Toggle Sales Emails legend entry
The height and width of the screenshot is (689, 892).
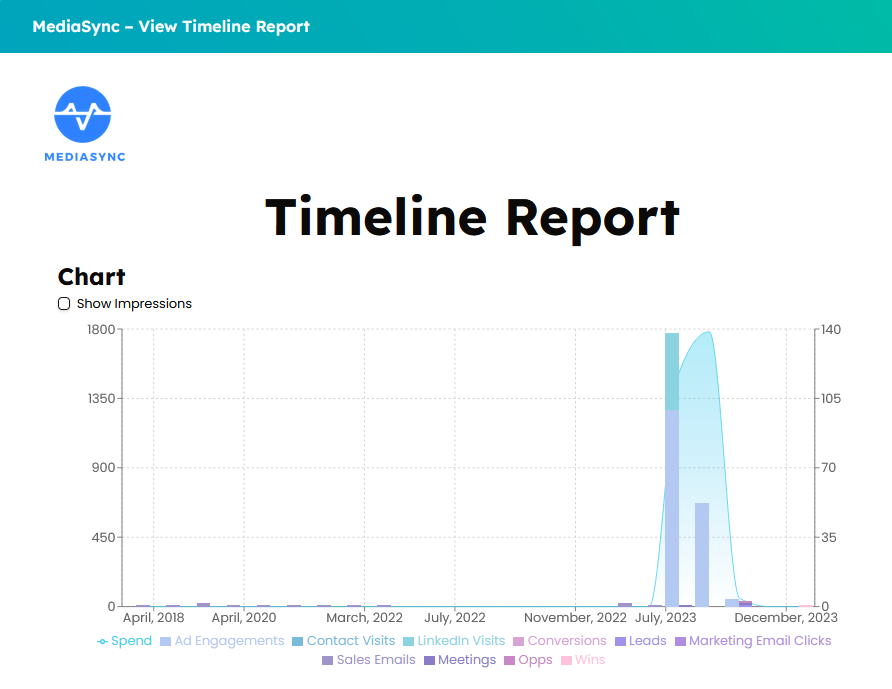[x=369, y=660]
